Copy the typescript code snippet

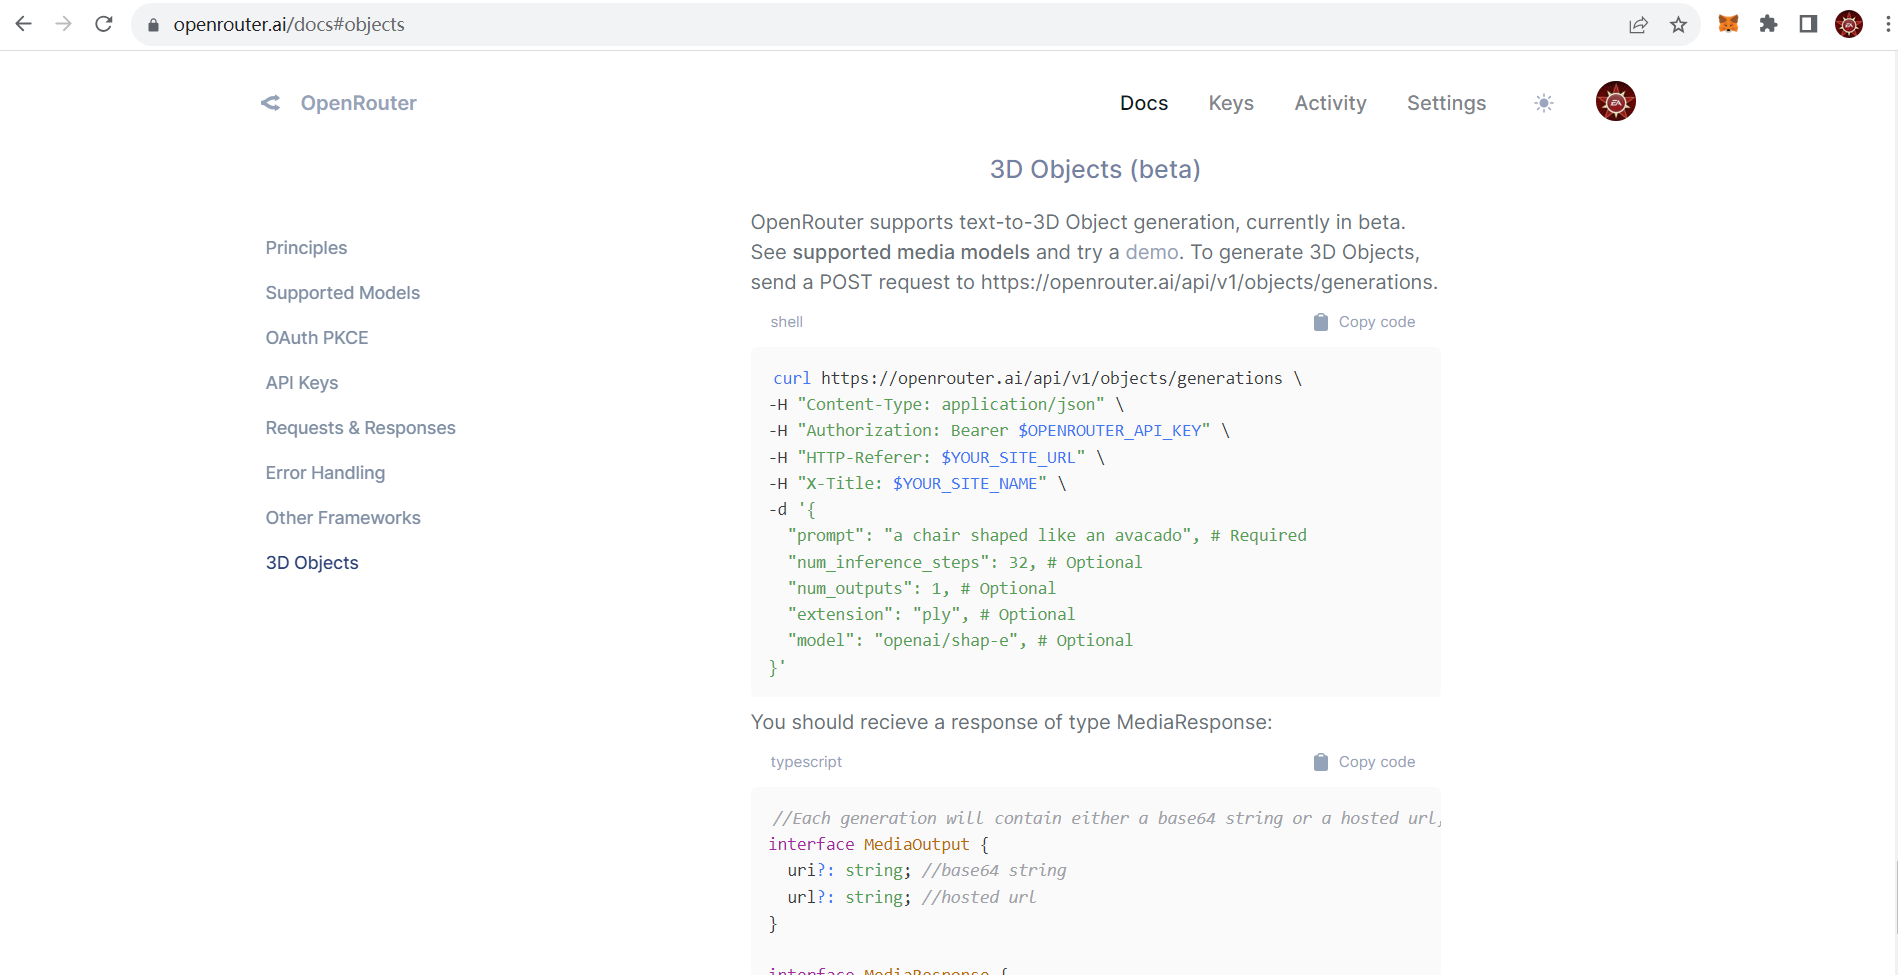pyautogui.click(x=1364, y=762)
